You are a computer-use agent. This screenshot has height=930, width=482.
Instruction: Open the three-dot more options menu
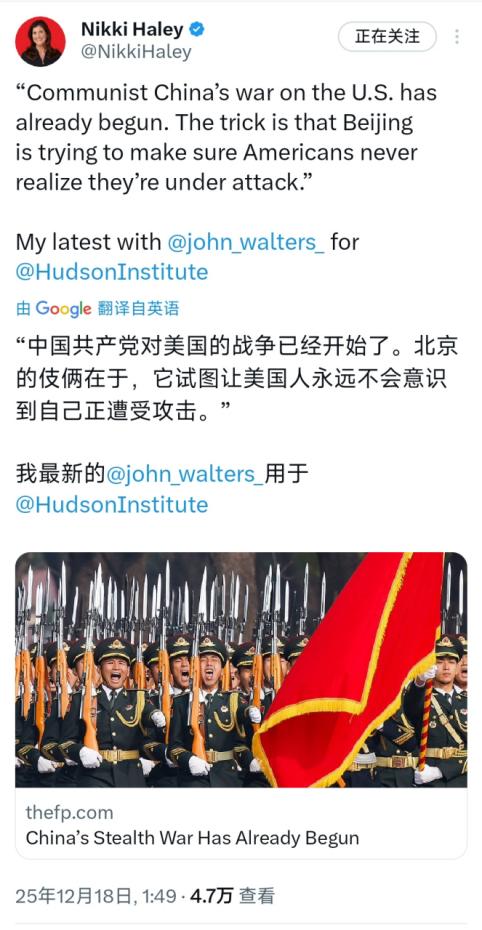[x=457, y=37]
